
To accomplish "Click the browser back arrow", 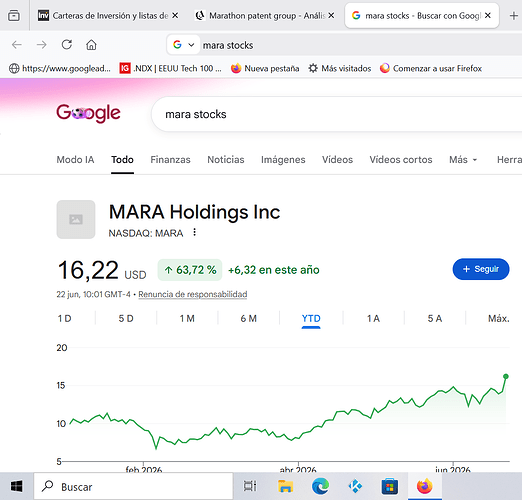I will click(17, 44).
